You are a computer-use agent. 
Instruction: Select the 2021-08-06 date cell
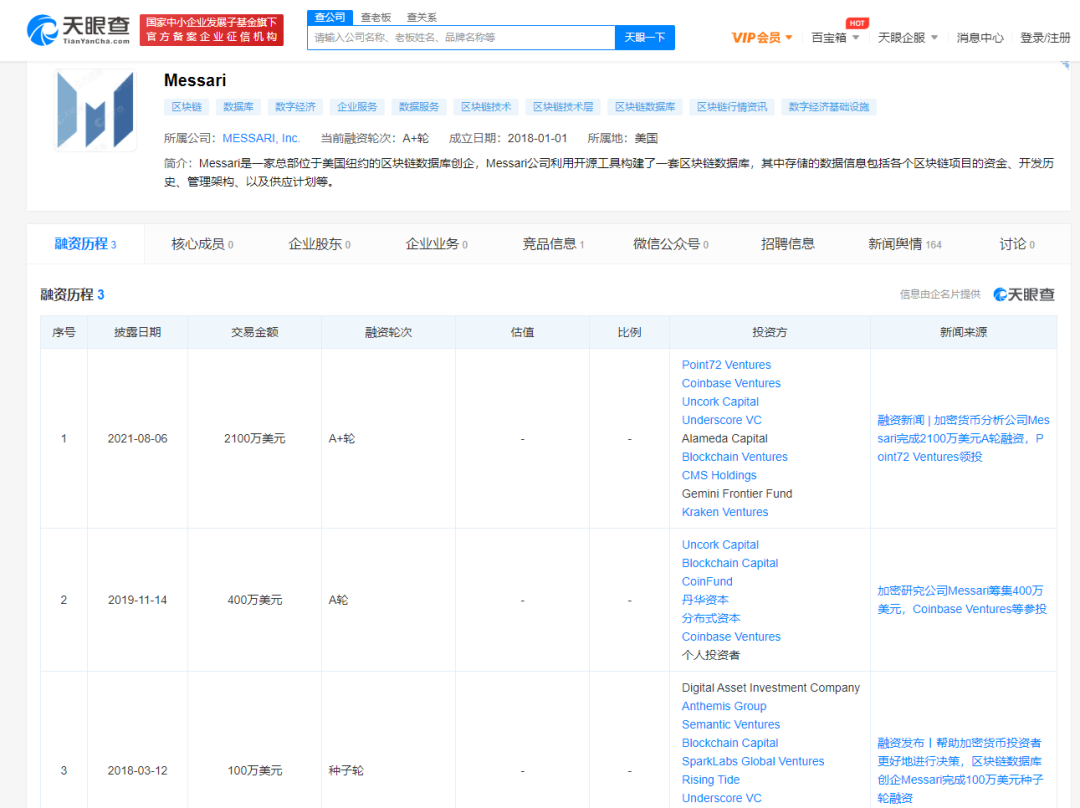point(137,439)
